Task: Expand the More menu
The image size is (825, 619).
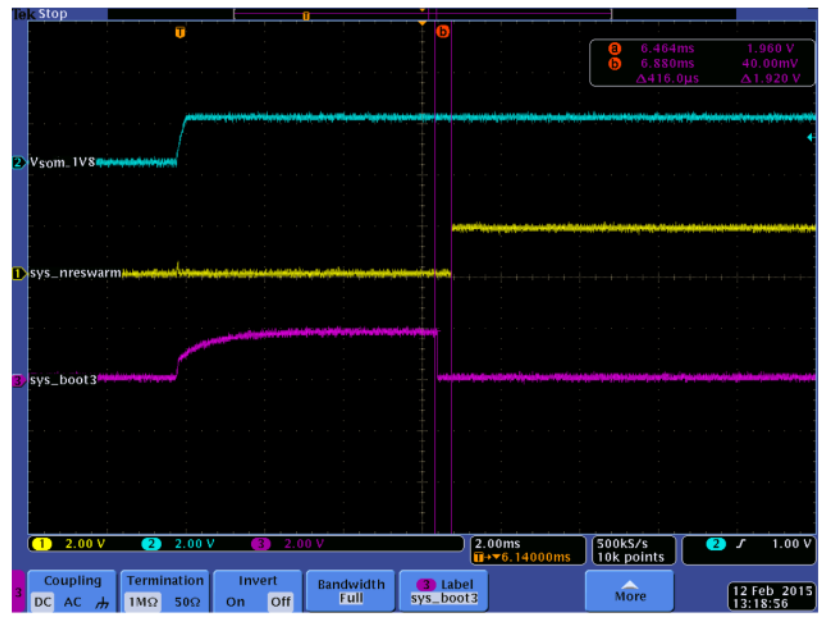Action: click(630, 591)
